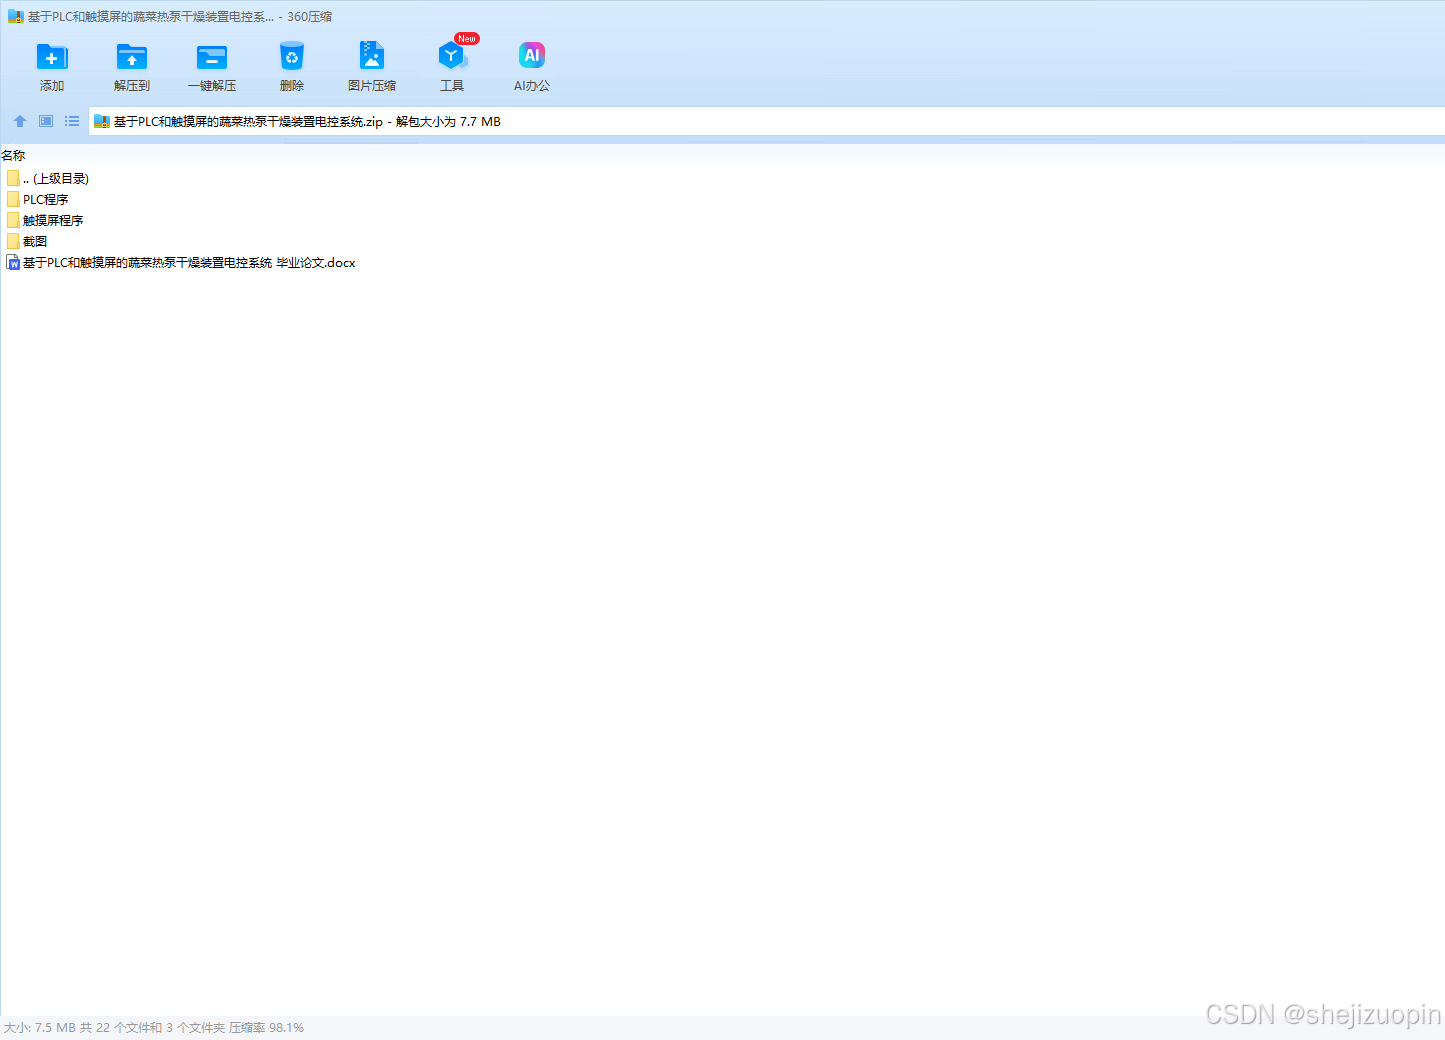
Task: Select the 截图 folder icon
Action: [13, 241]
